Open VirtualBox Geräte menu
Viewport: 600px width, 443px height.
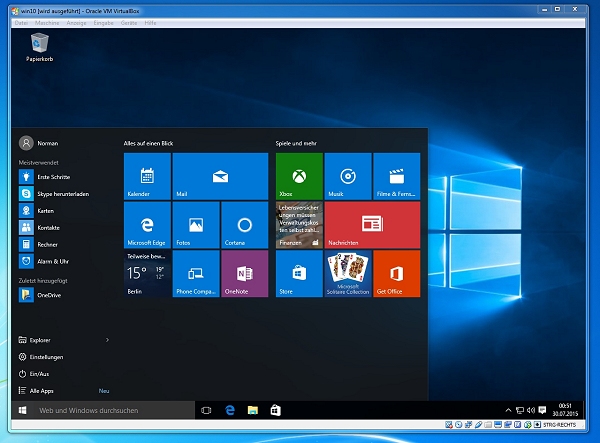(x=129, y=23)
